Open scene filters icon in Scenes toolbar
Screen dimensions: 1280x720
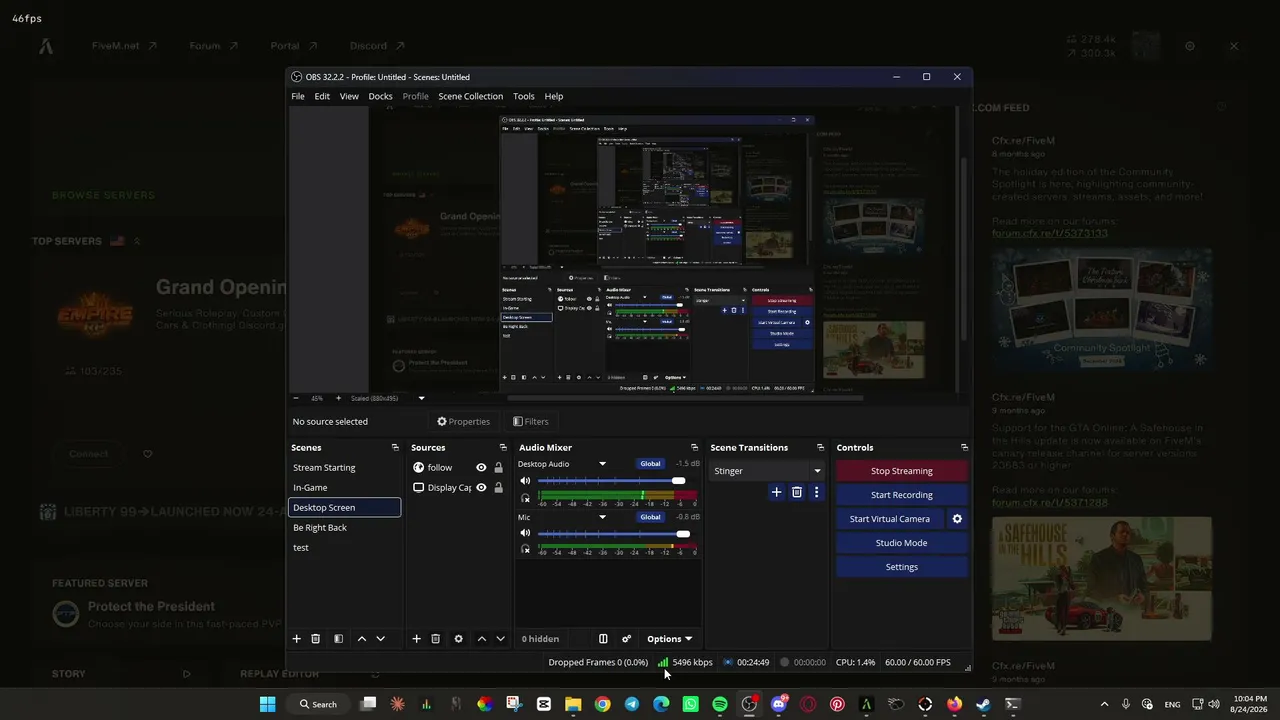[x=338, y=639]
